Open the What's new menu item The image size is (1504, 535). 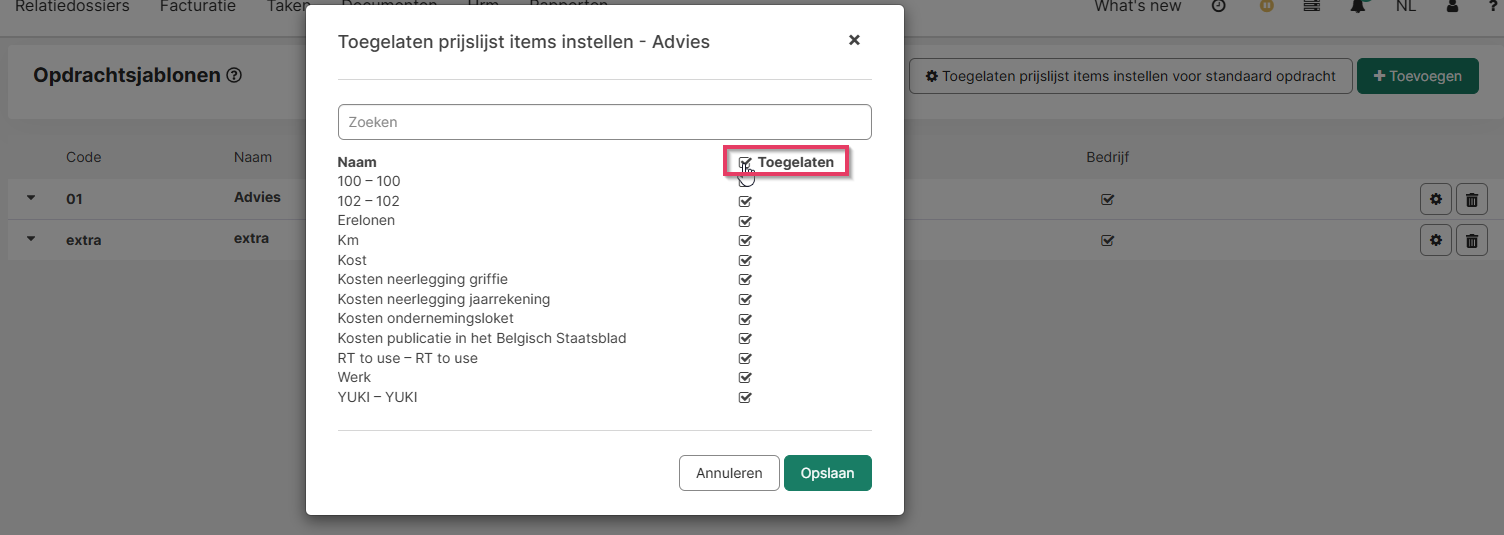(1137, 6)
